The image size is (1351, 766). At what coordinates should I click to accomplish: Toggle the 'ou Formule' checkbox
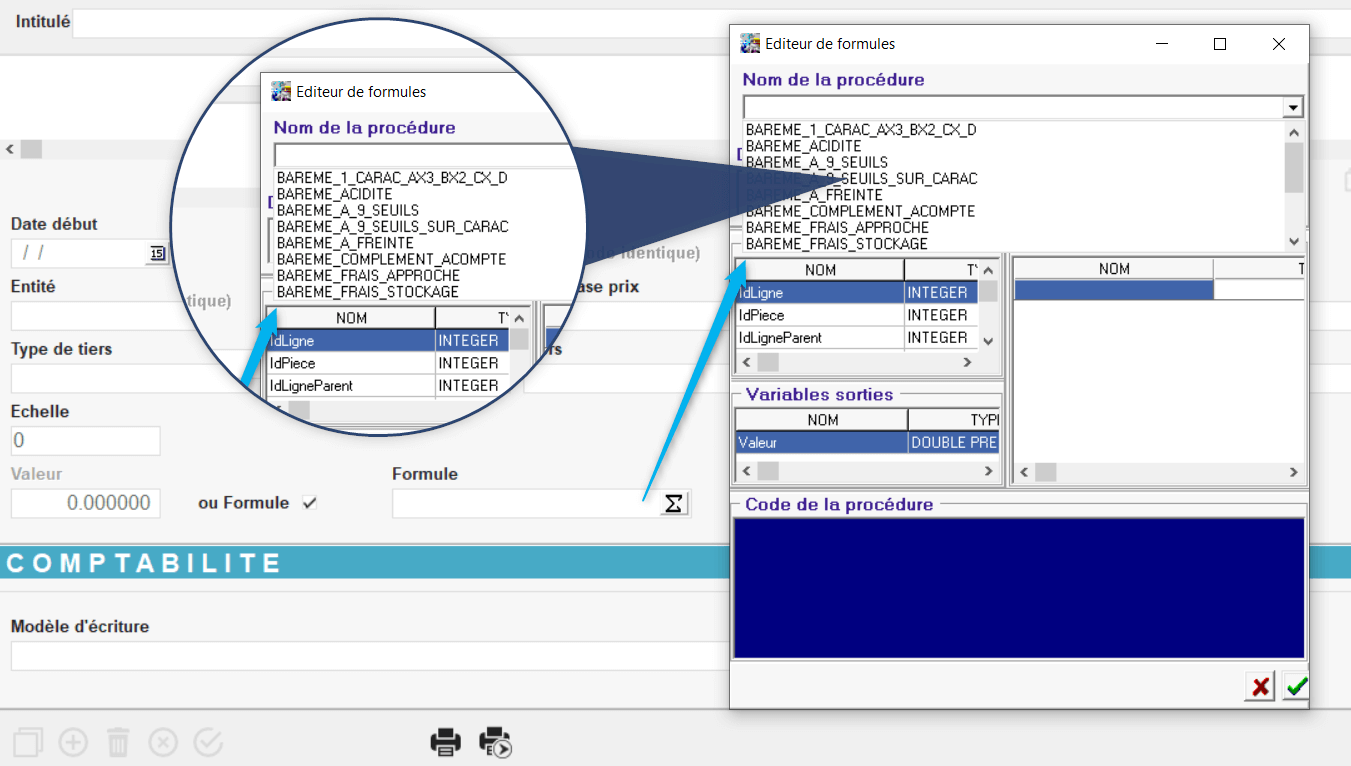[310, 503]
